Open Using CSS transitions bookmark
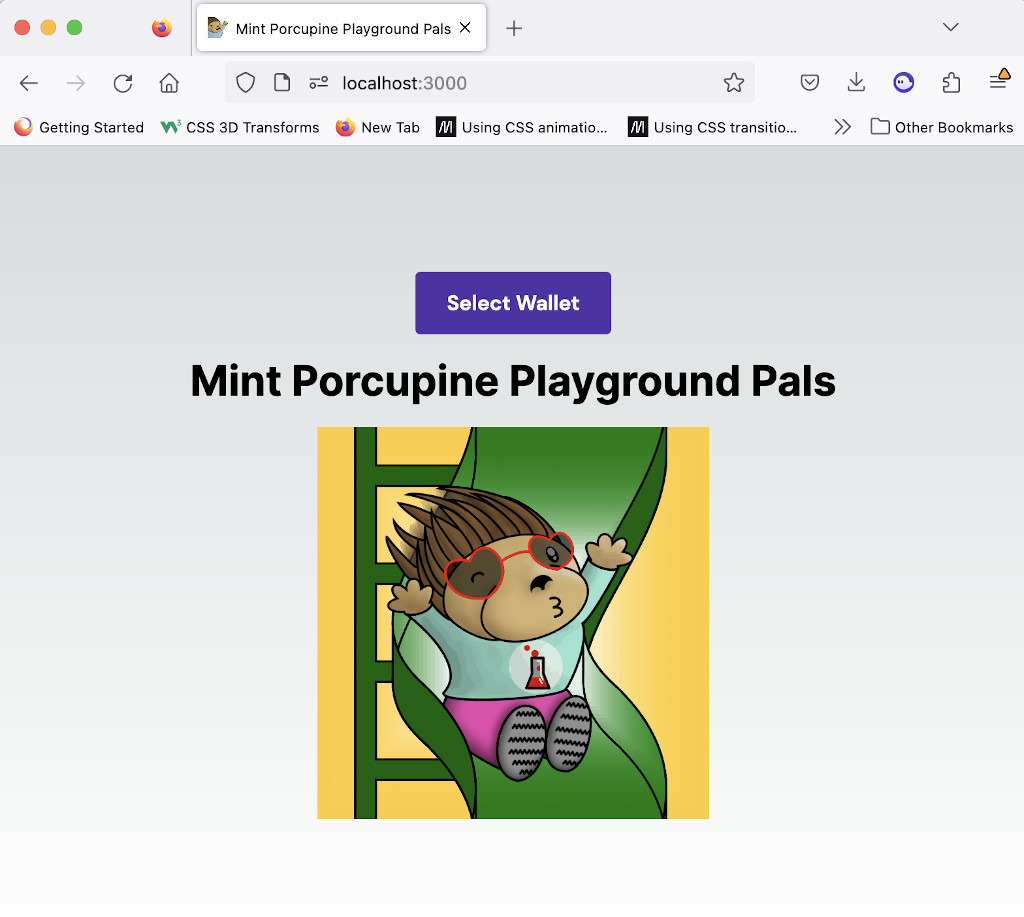The image size is (1024, 917). coord(712,127)
